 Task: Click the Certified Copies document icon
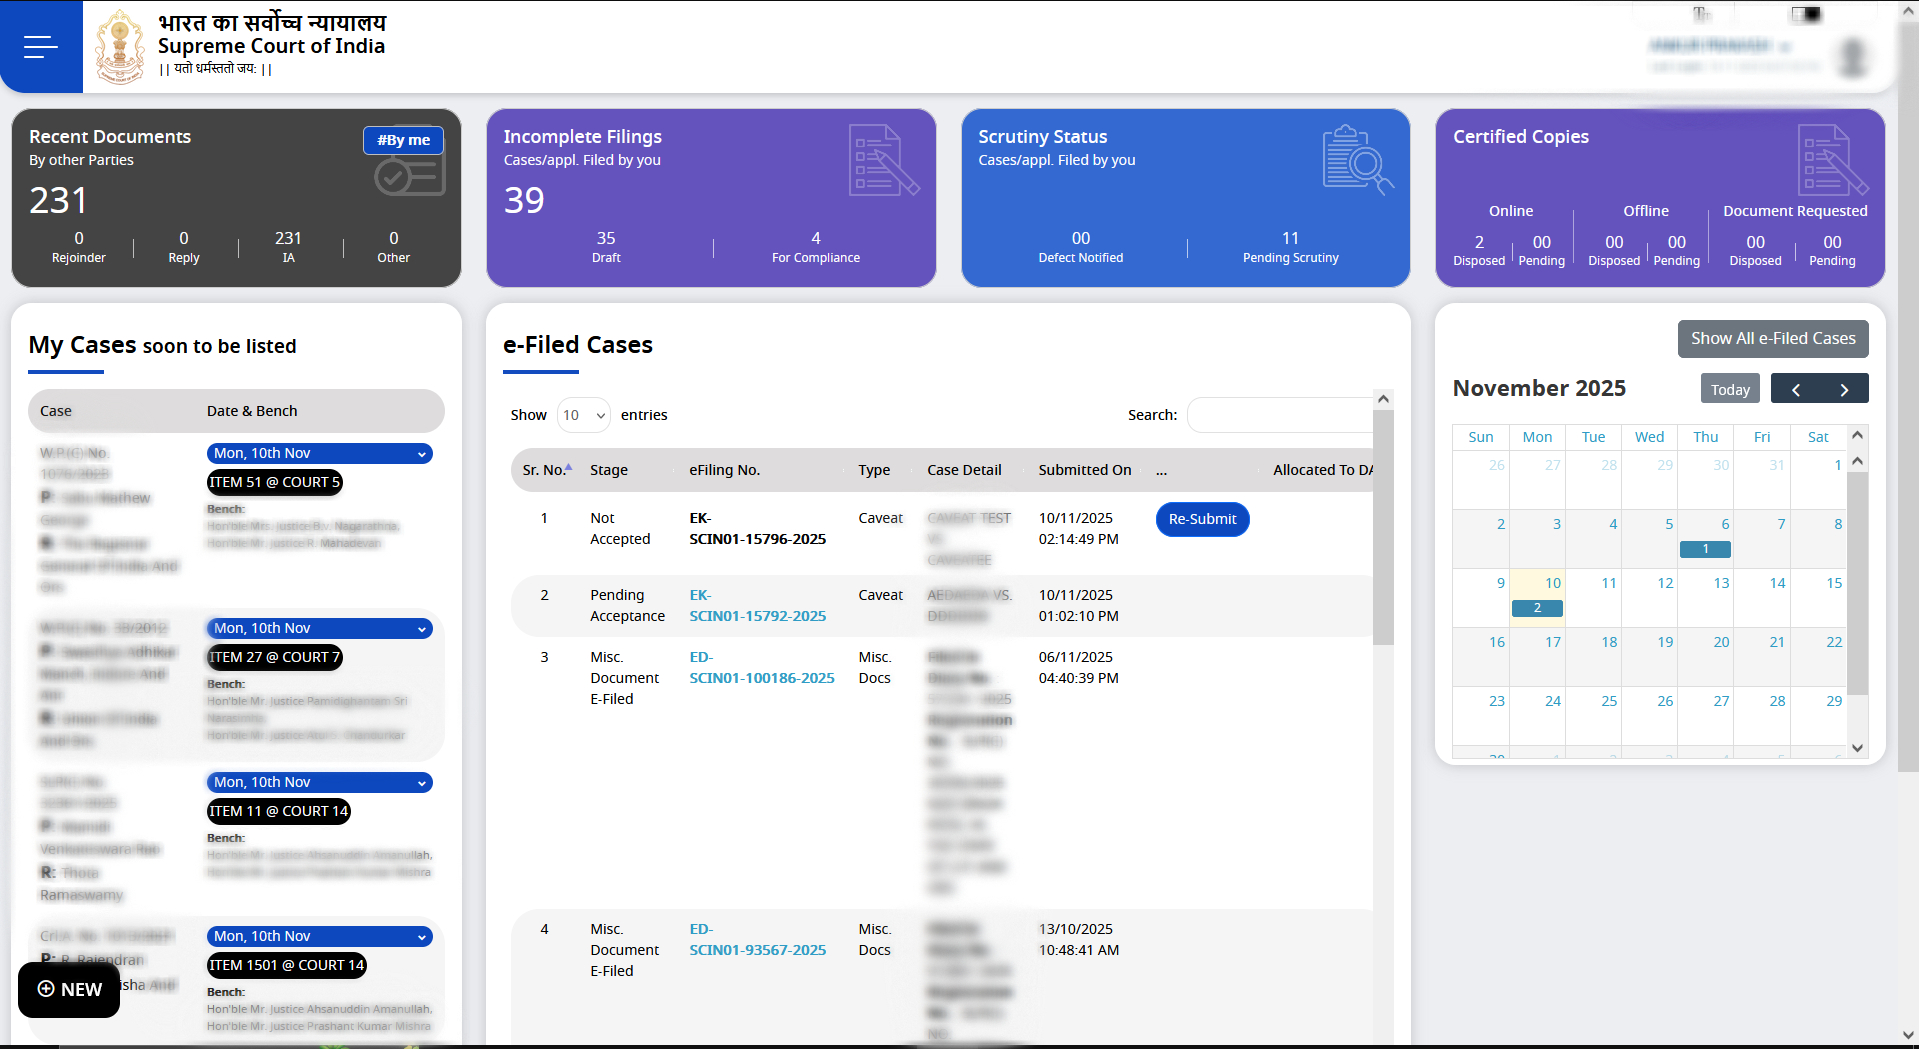[x=1831, y=160]
